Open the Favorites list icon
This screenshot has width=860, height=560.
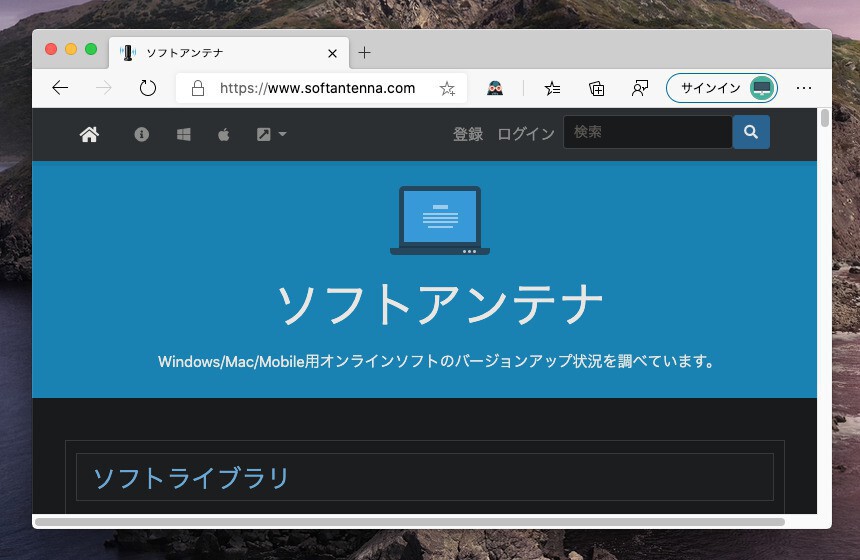[552, 88]
